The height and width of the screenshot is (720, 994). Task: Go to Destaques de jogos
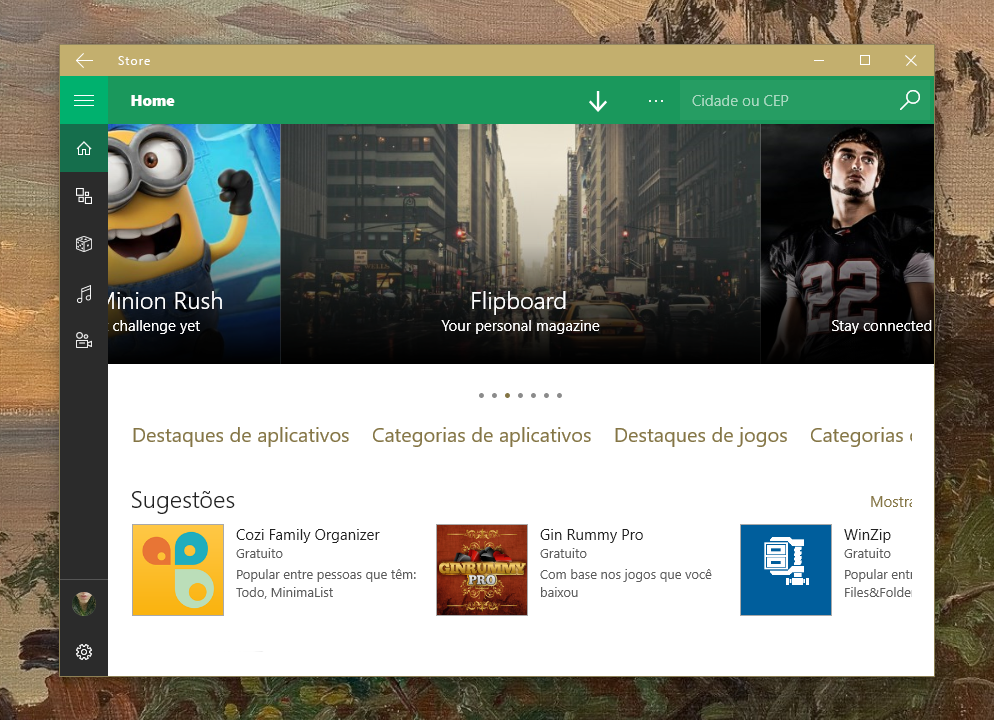pyautogui.click(x=700, y=435)
